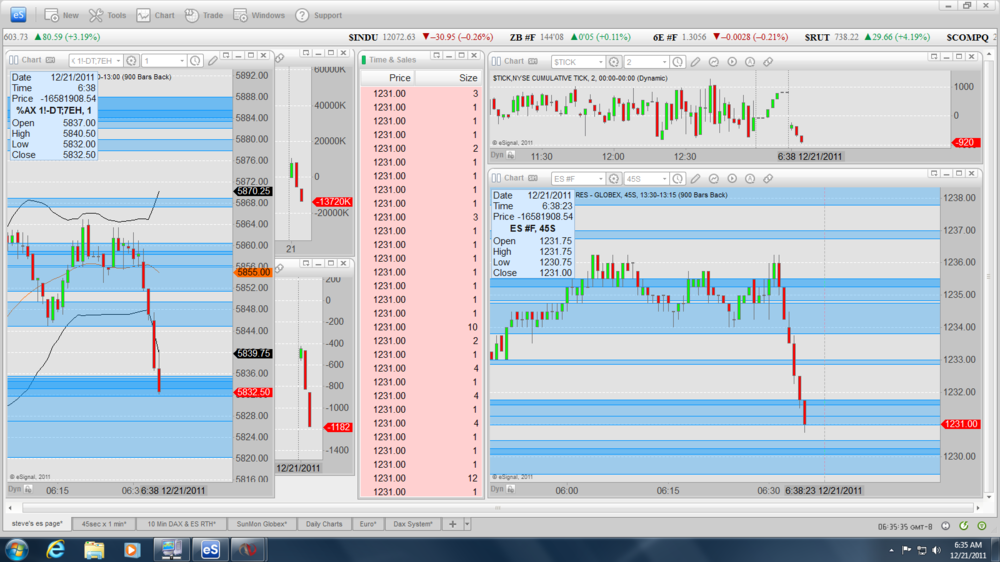Click the Price column header
1000x562 pixels.
(388, 78)
